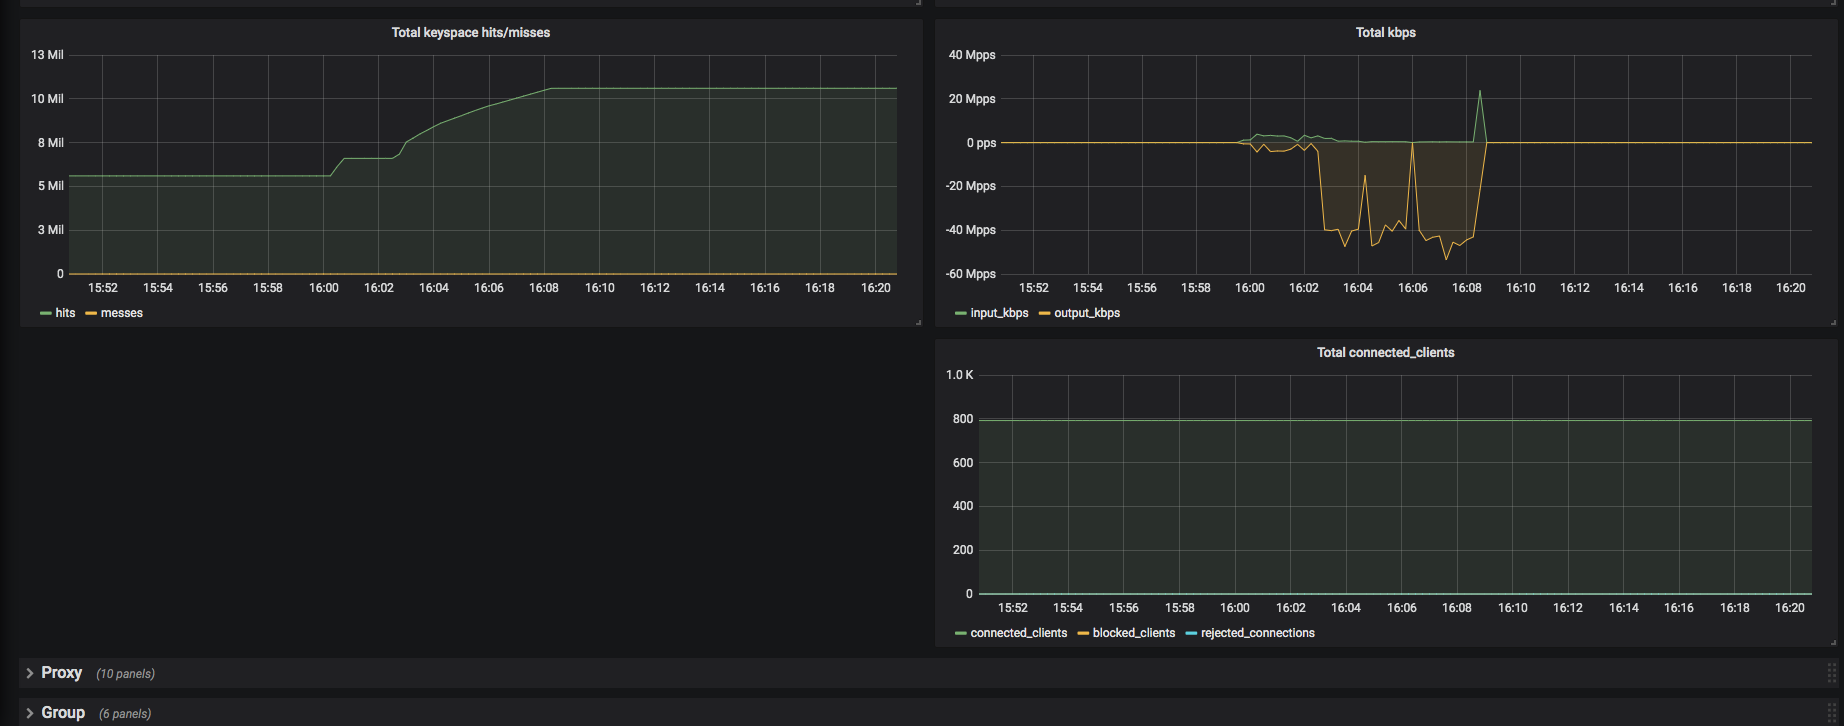Image resolution: width=1844 pixels, height=726 pixels.
Task: Toggle the input_kbps legend series
Action: click(x=999, y=313)
